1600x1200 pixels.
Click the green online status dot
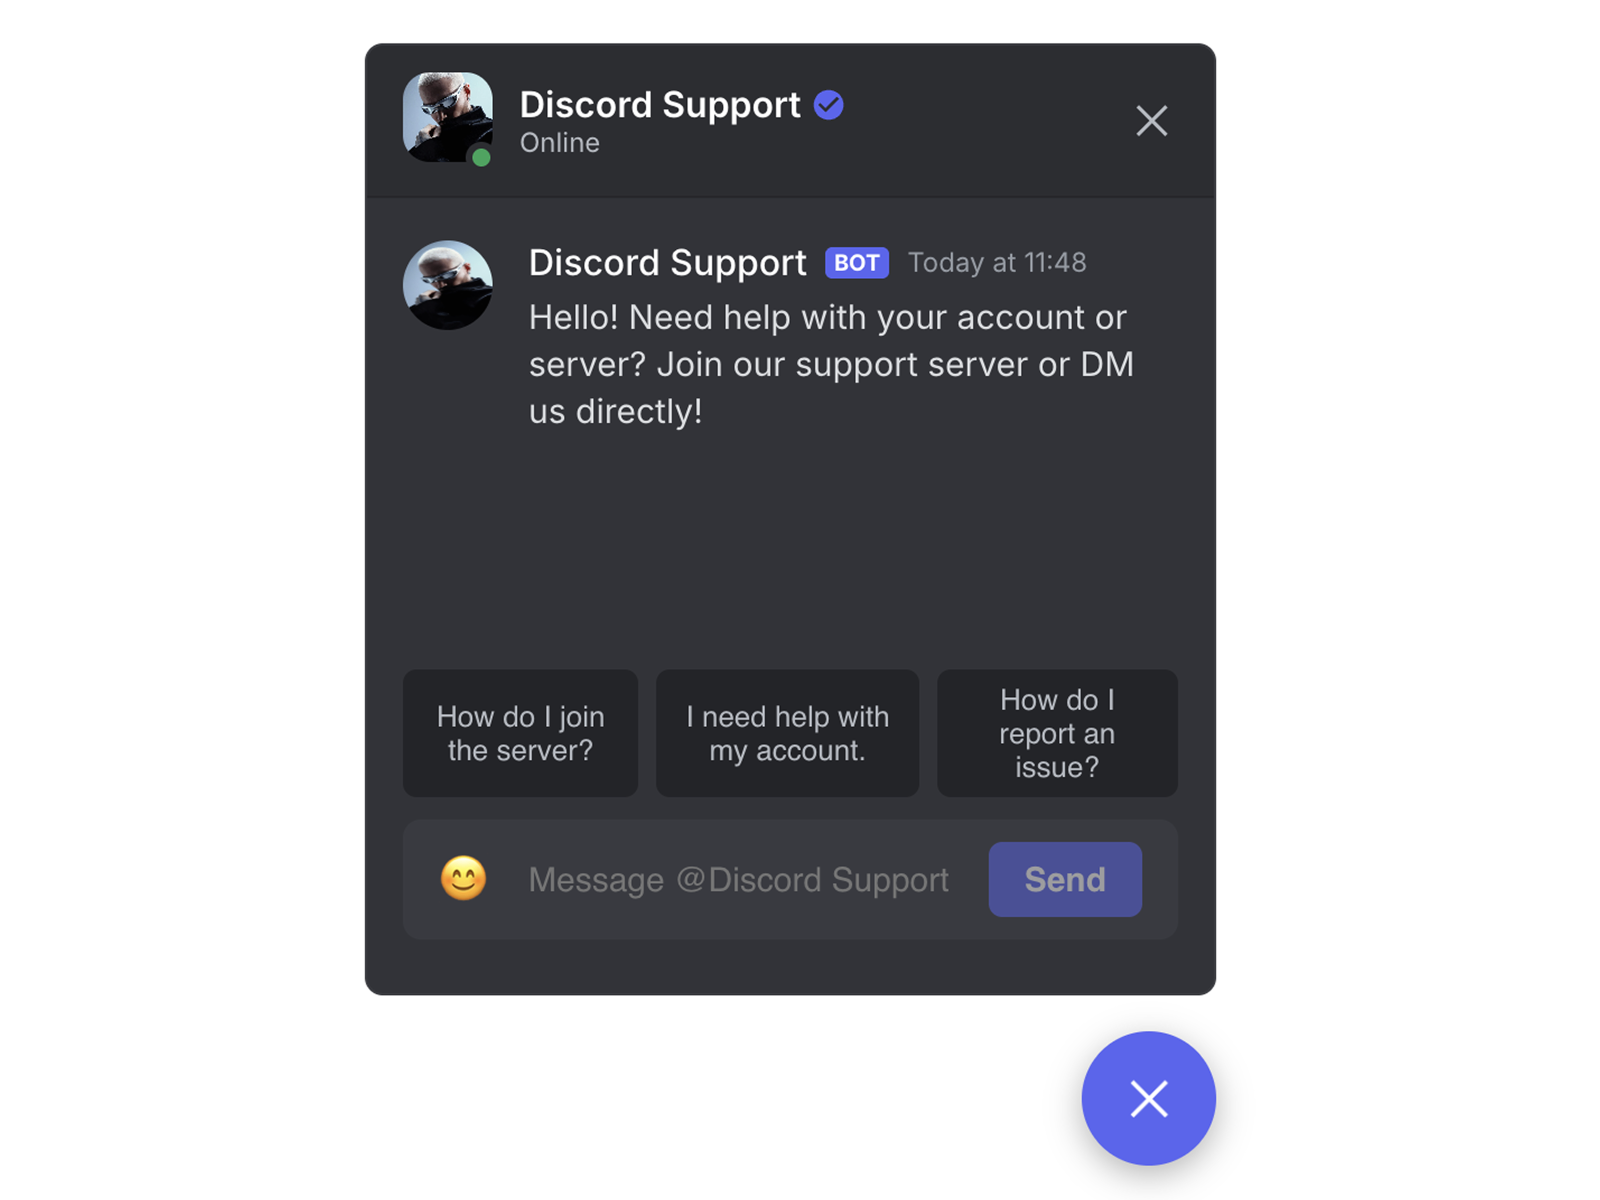[481, 157]
